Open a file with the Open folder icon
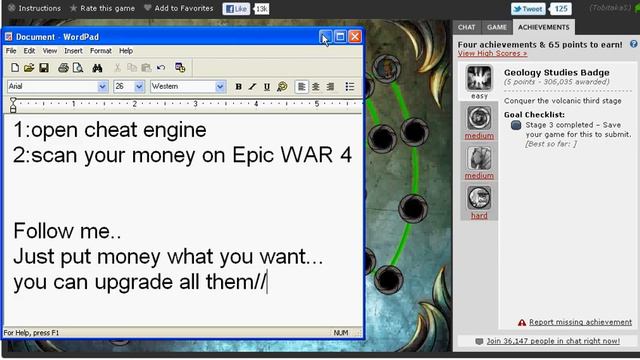This screenshot has height=360, width=640. click(29, 68)
